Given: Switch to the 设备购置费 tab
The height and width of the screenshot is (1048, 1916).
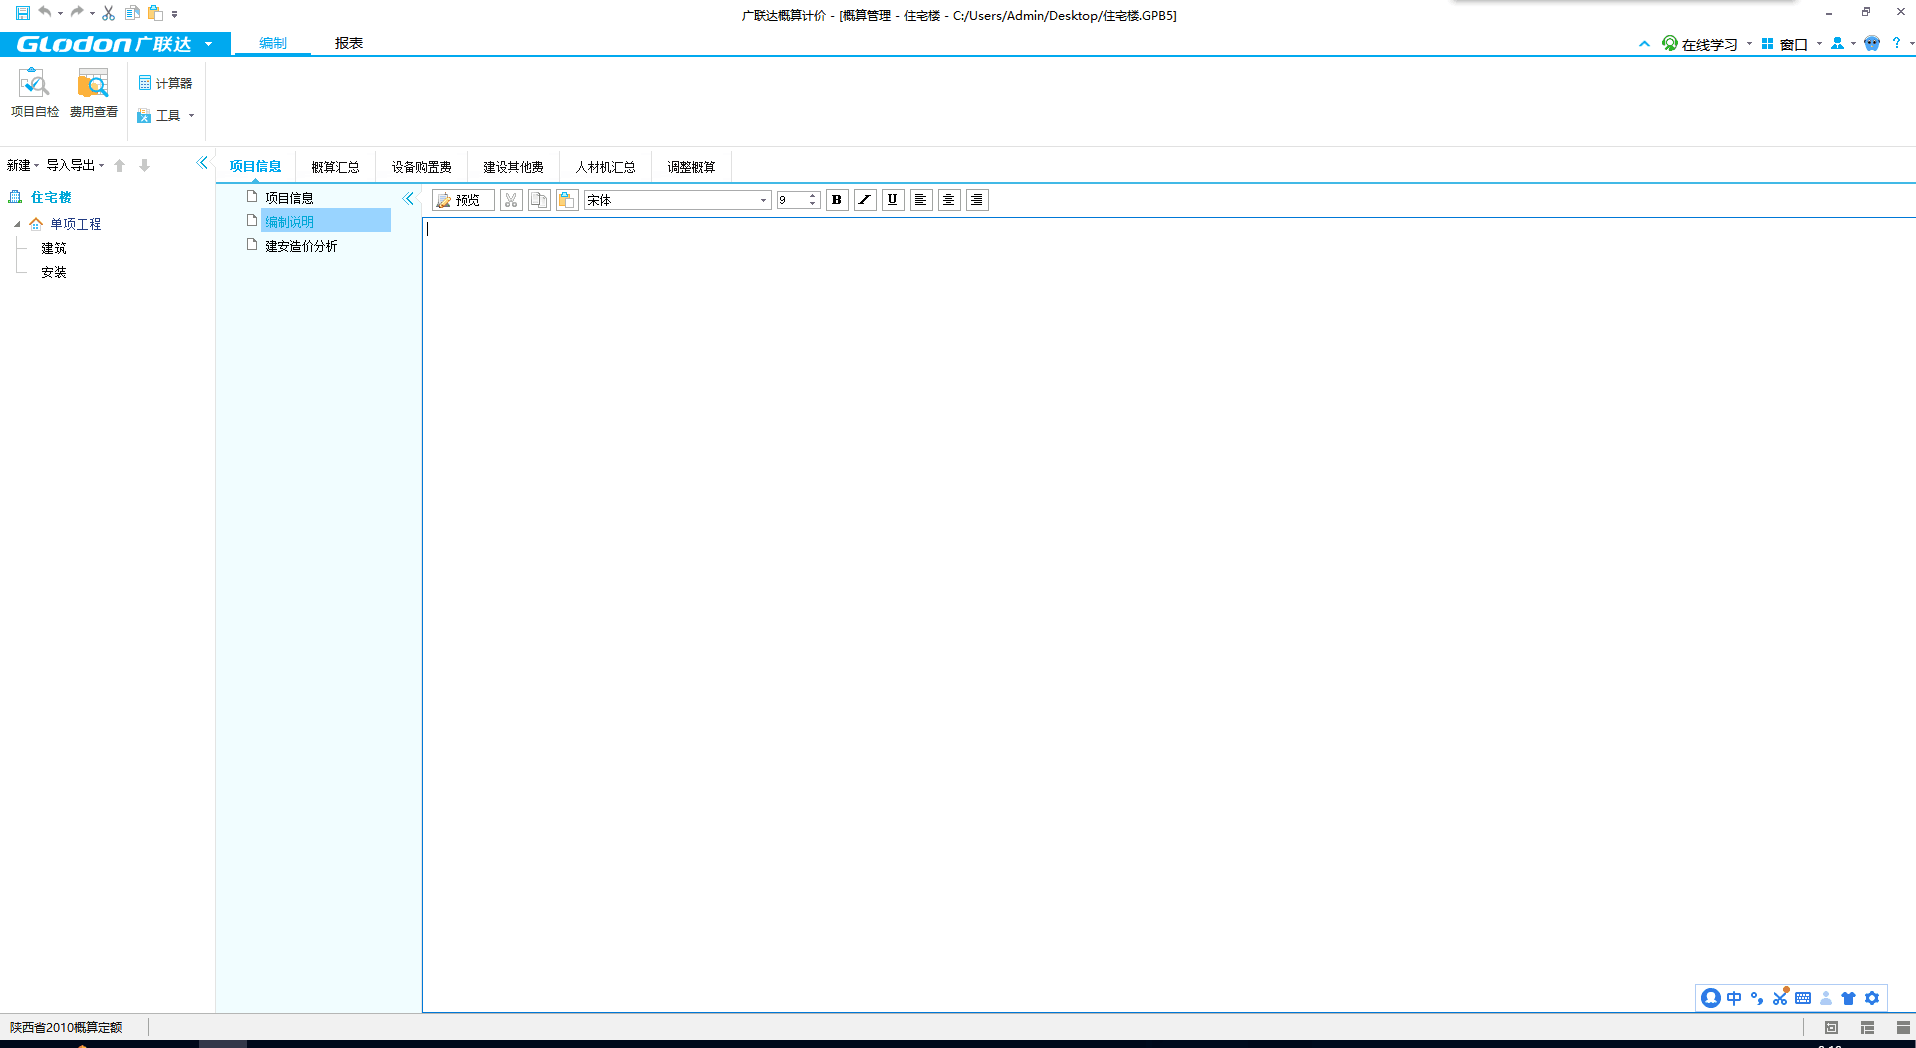Looking at the screenshot, I should 421,167.
